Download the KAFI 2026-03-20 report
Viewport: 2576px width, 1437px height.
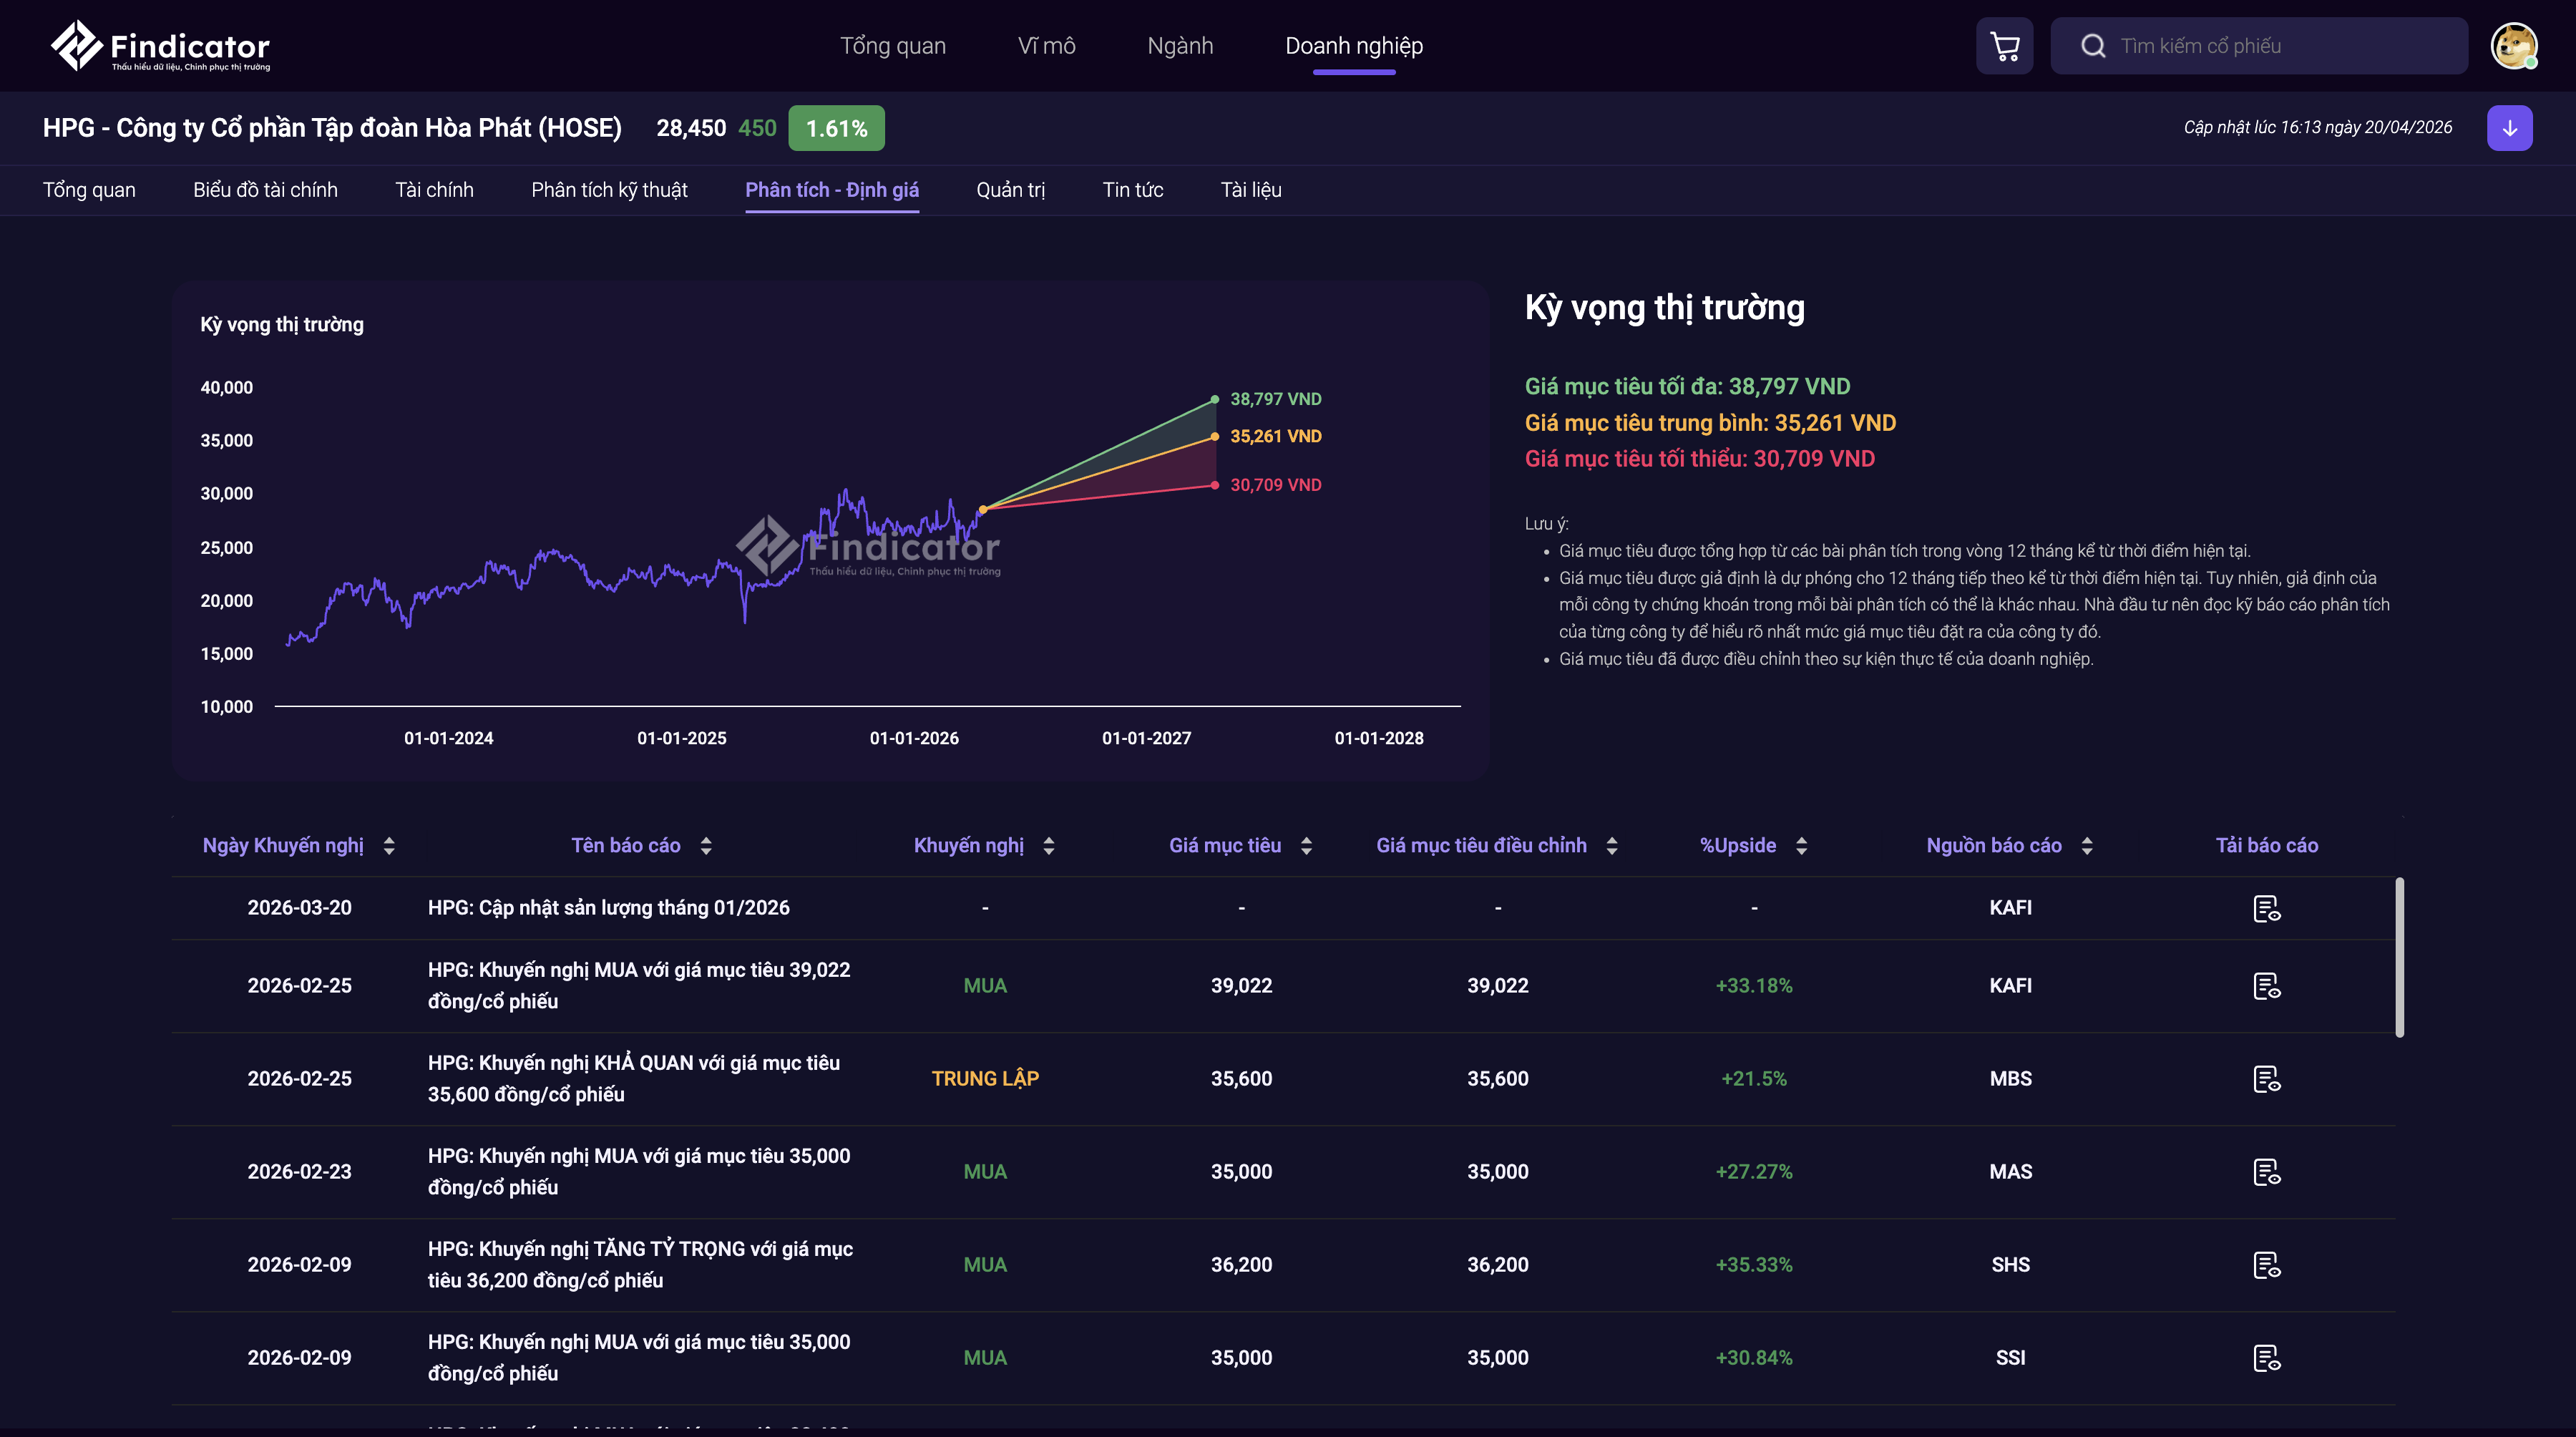[x=2266, y=908]
